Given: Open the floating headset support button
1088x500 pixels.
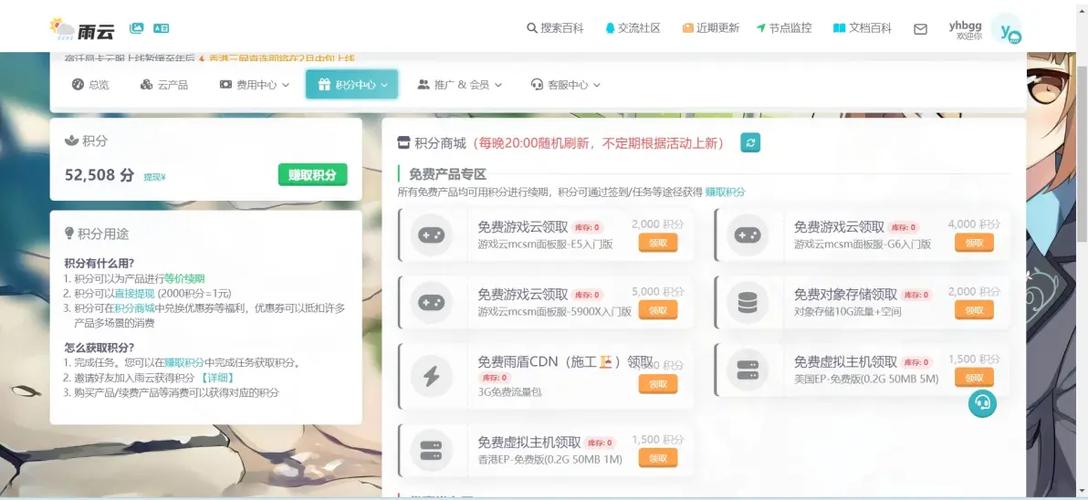Looking at the screenshot, I should [x=982, y=403].
